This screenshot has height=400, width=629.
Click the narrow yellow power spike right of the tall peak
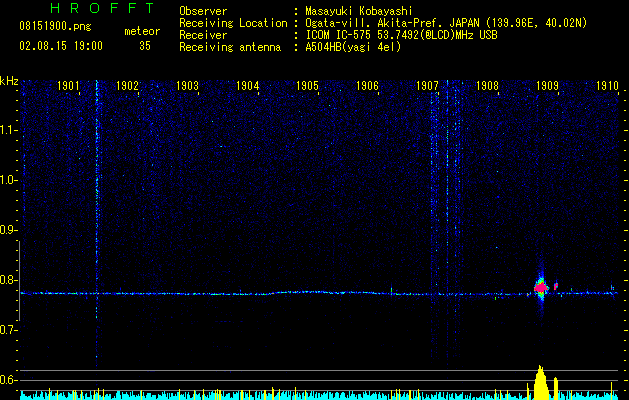coord(556,388)
